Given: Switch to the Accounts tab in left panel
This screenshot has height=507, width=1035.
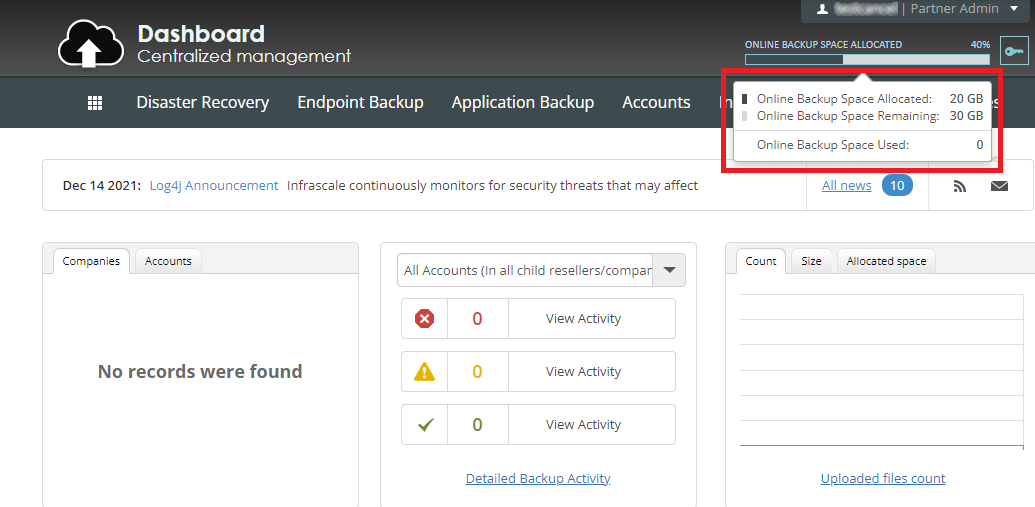Looking at the screenshot, I should [x=168, y=261].
